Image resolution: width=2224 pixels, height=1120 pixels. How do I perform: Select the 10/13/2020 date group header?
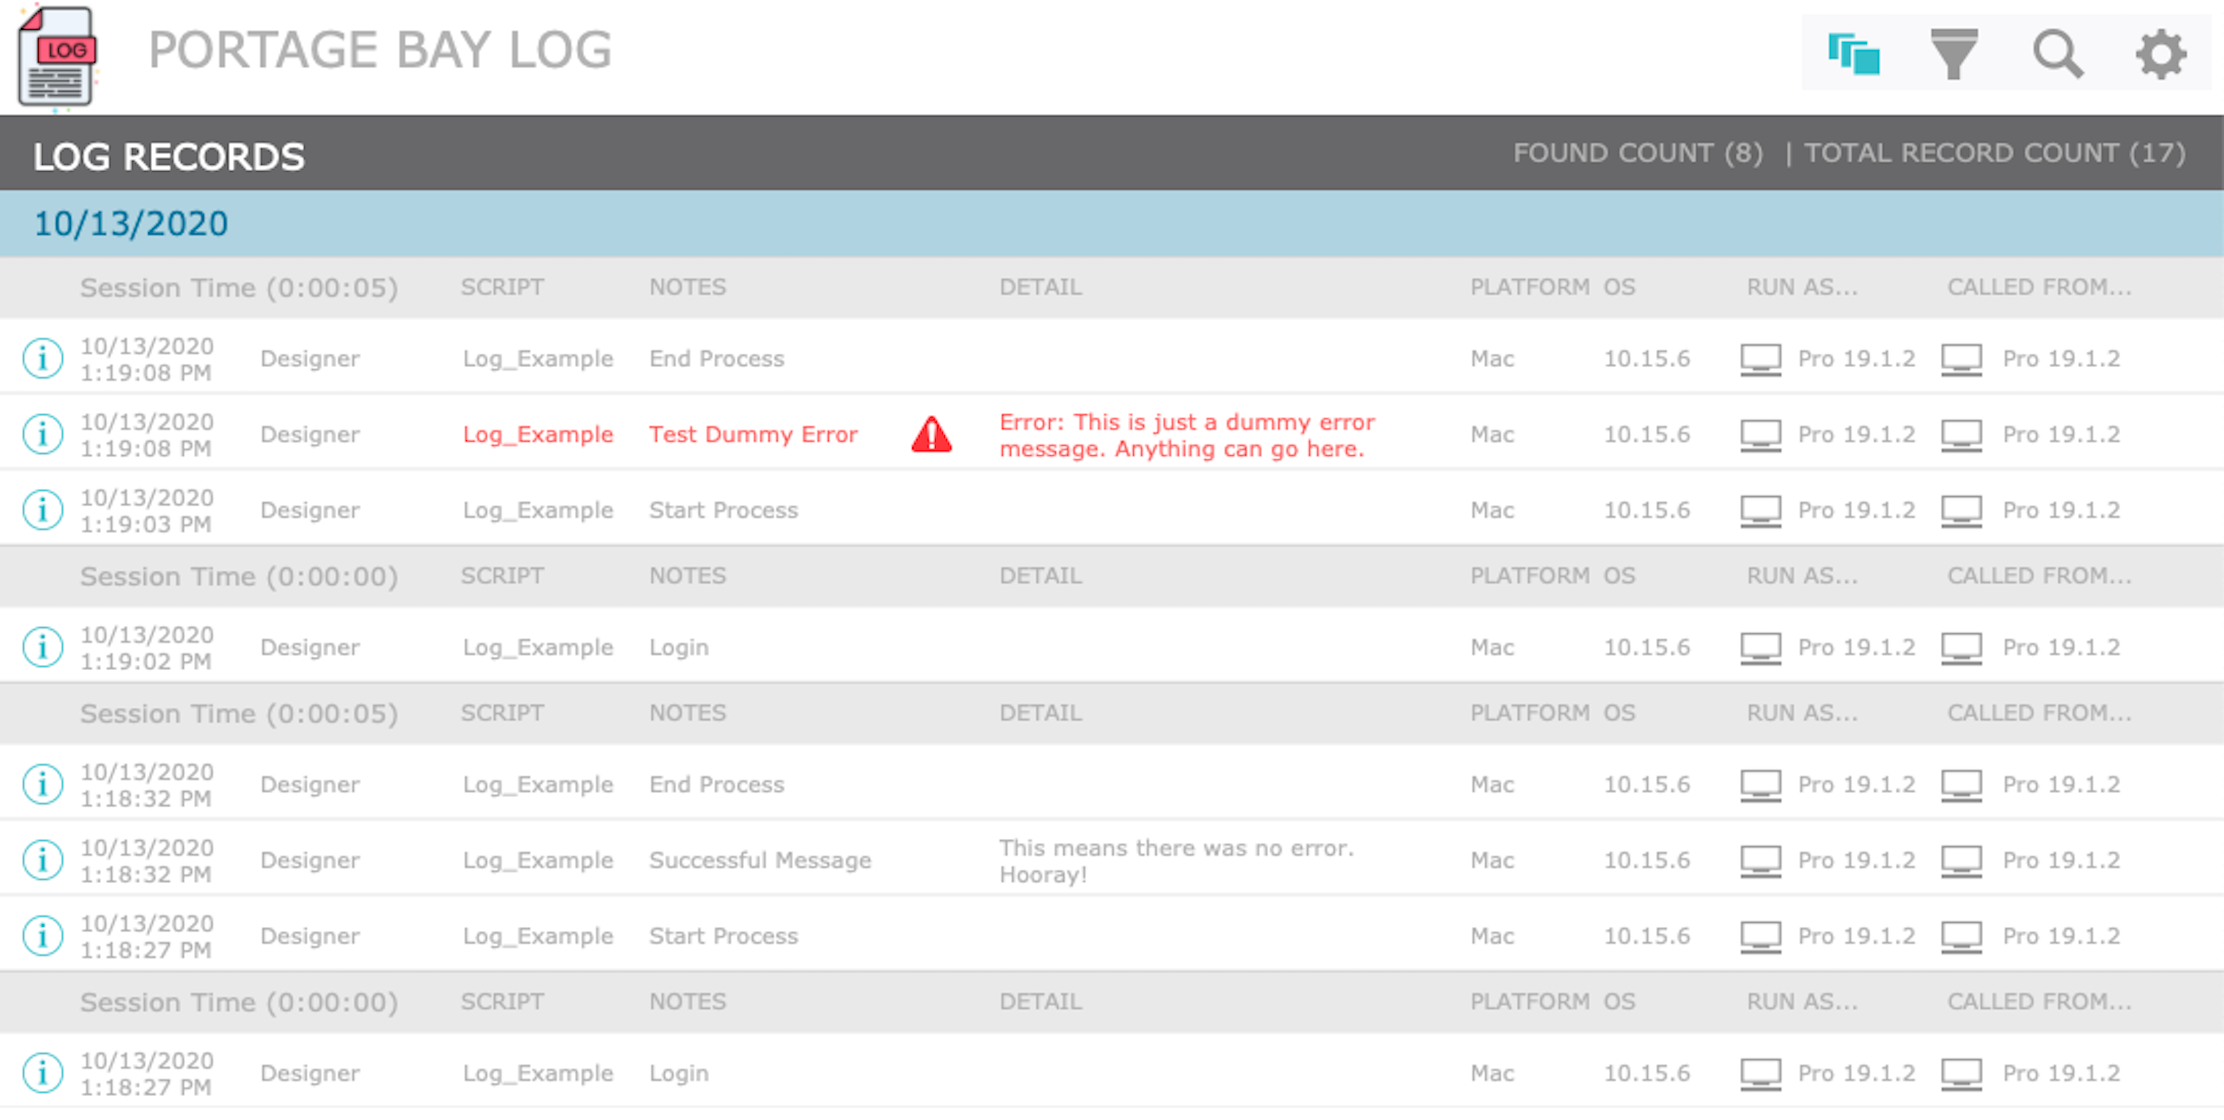(1112, 223)
